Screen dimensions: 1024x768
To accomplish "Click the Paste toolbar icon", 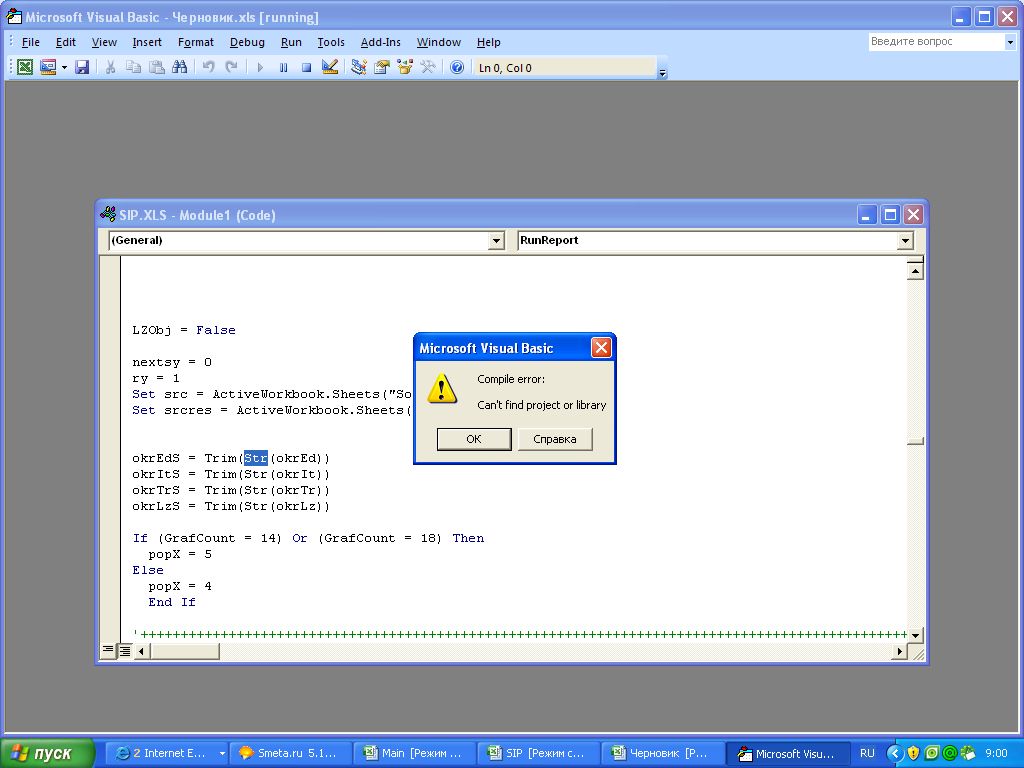I will 157,67.
